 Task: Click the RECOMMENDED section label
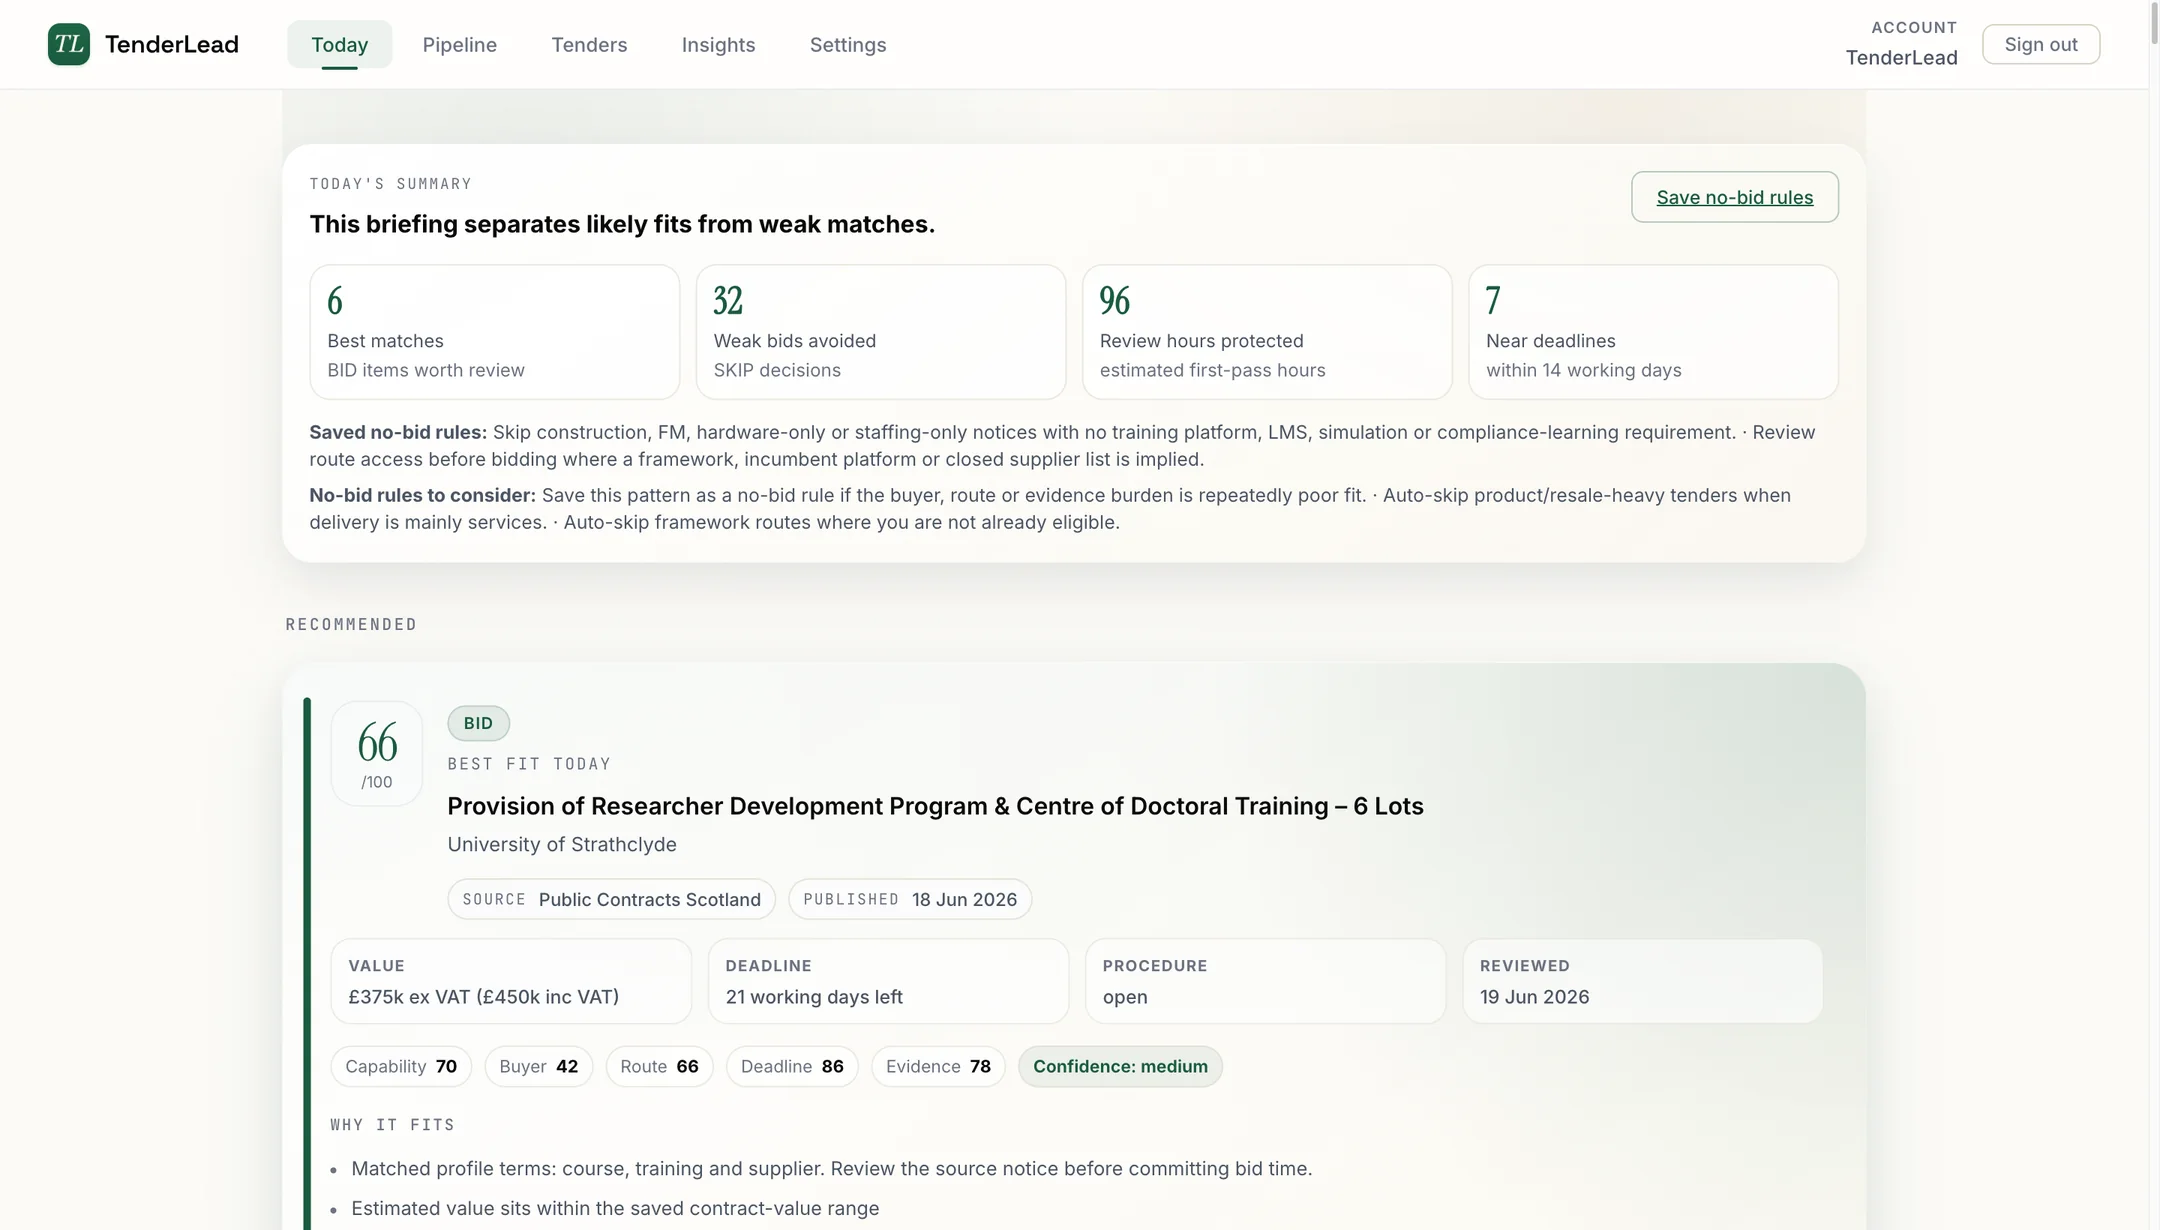coord(351,624)
